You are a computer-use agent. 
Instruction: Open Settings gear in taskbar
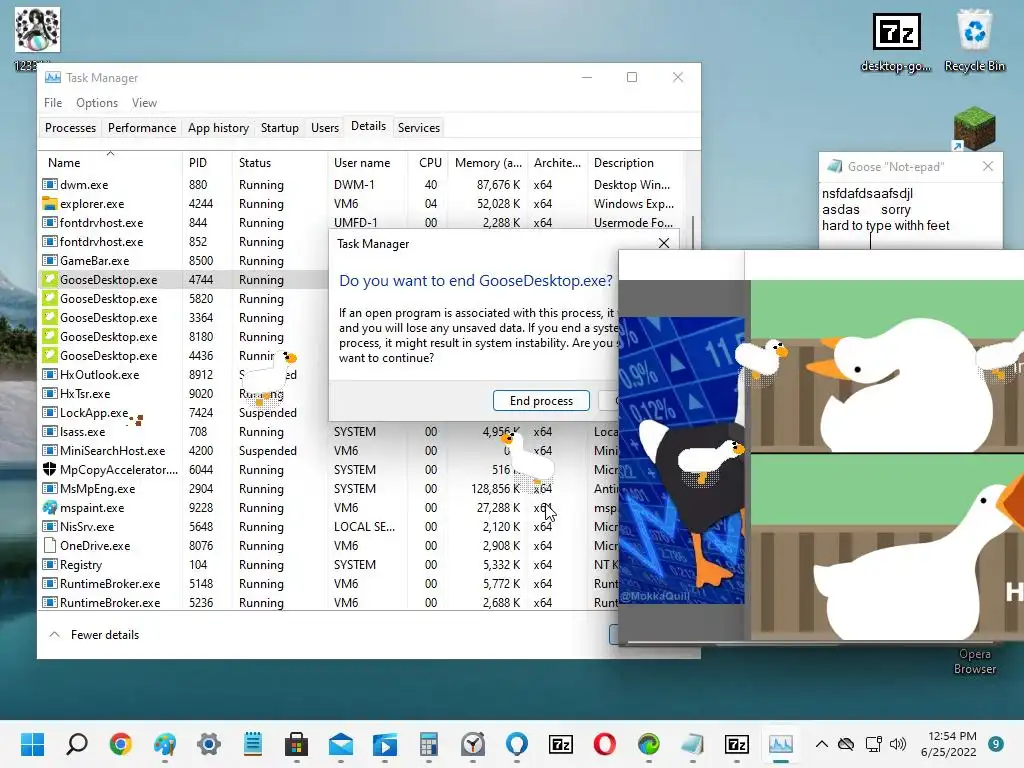point(209,744)
